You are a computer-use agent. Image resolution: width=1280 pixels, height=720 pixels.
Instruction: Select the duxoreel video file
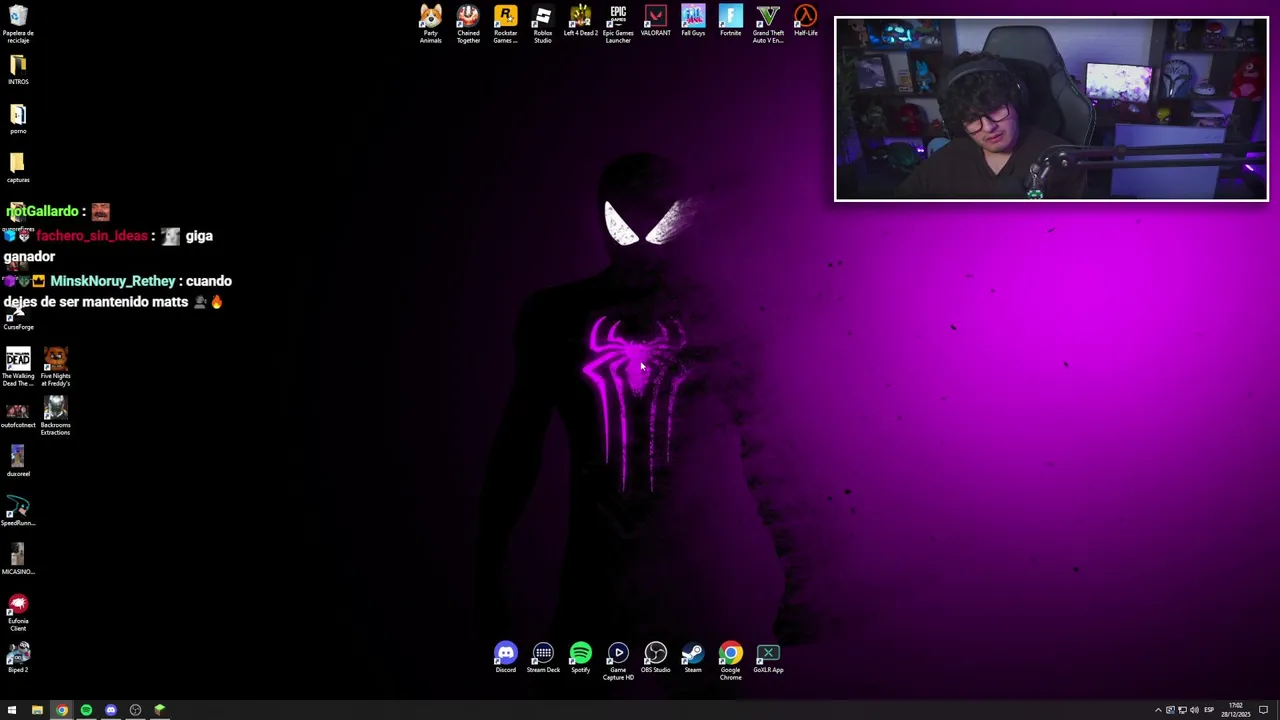(x=18, y=462)
